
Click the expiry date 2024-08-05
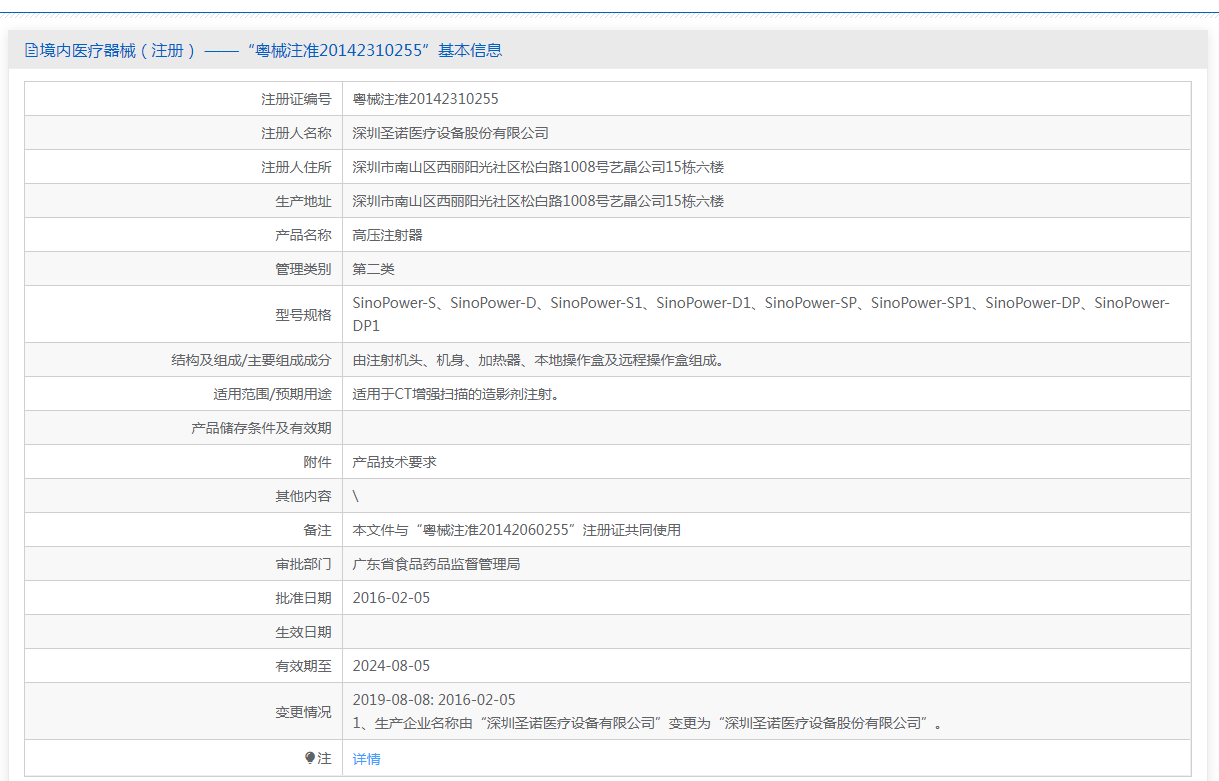[x=392, y=666]
